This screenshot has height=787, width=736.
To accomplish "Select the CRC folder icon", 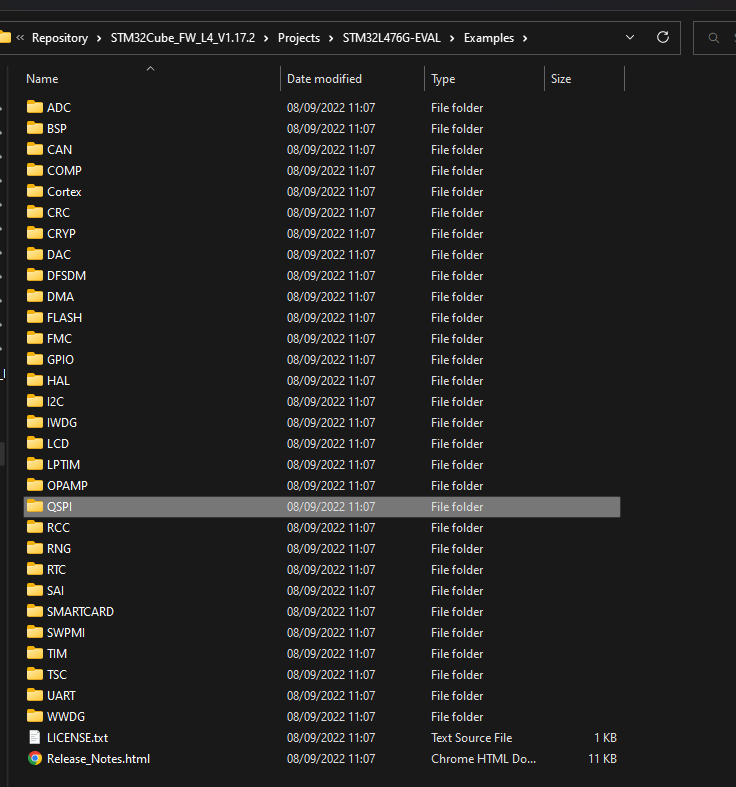I will (x=35, y=212).
